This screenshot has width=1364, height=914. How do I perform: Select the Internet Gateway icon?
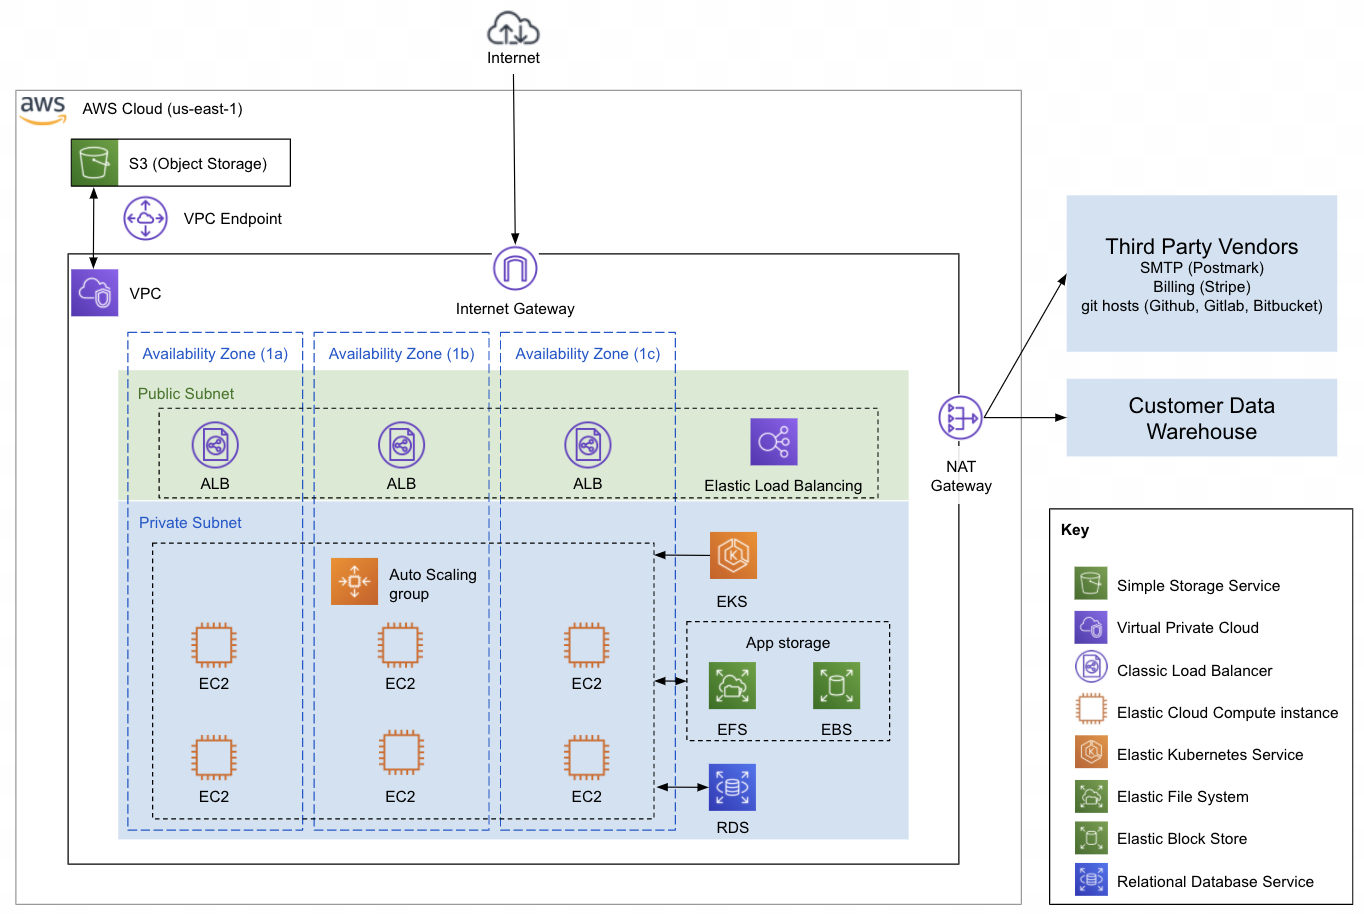pos(515,269)
